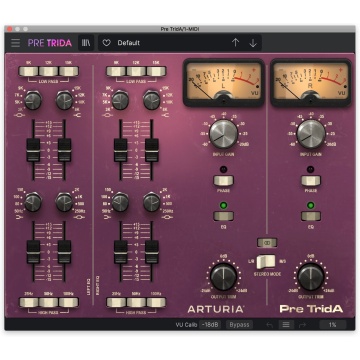Click Left EQ high-mid bell frequency knob
The image size is (360, 360).
point(33,100)
